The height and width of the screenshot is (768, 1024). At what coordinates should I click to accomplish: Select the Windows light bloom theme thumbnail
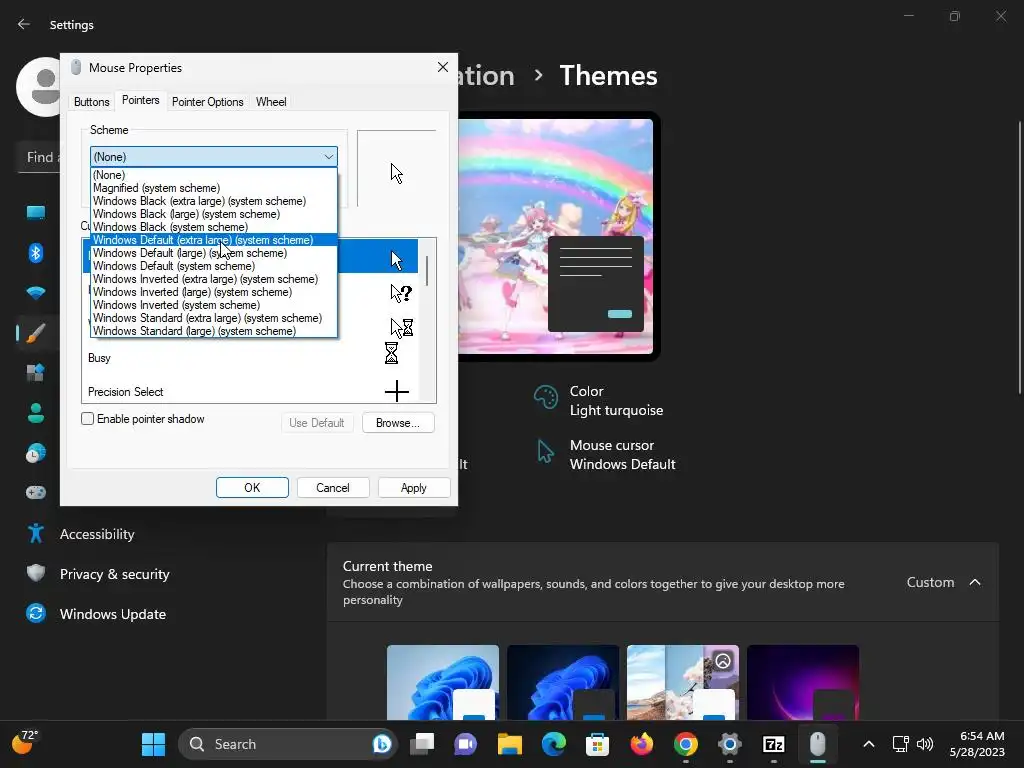coord(443,682)
